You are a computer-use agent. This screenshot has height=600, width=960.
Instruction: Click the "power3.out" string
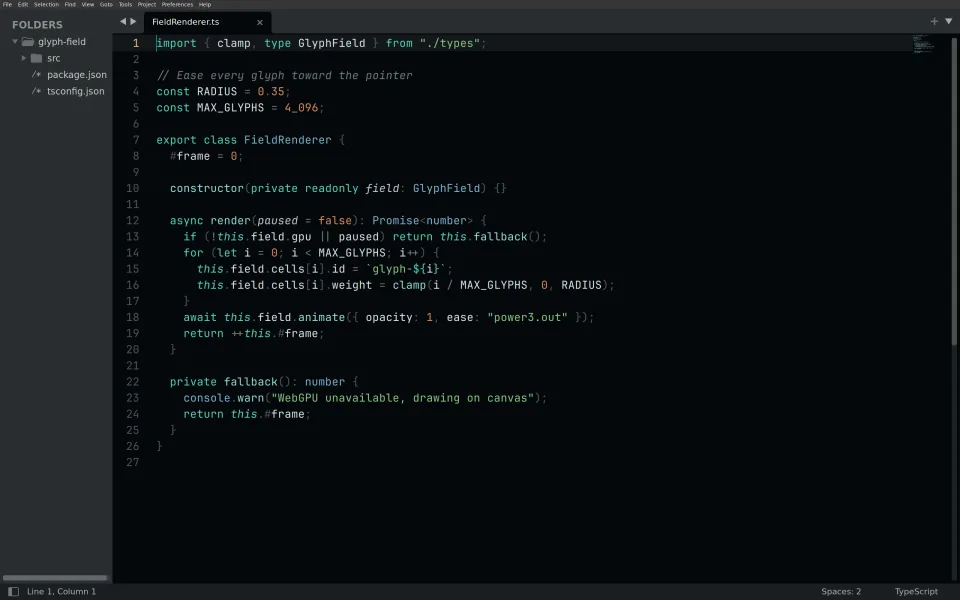(527, 317)
